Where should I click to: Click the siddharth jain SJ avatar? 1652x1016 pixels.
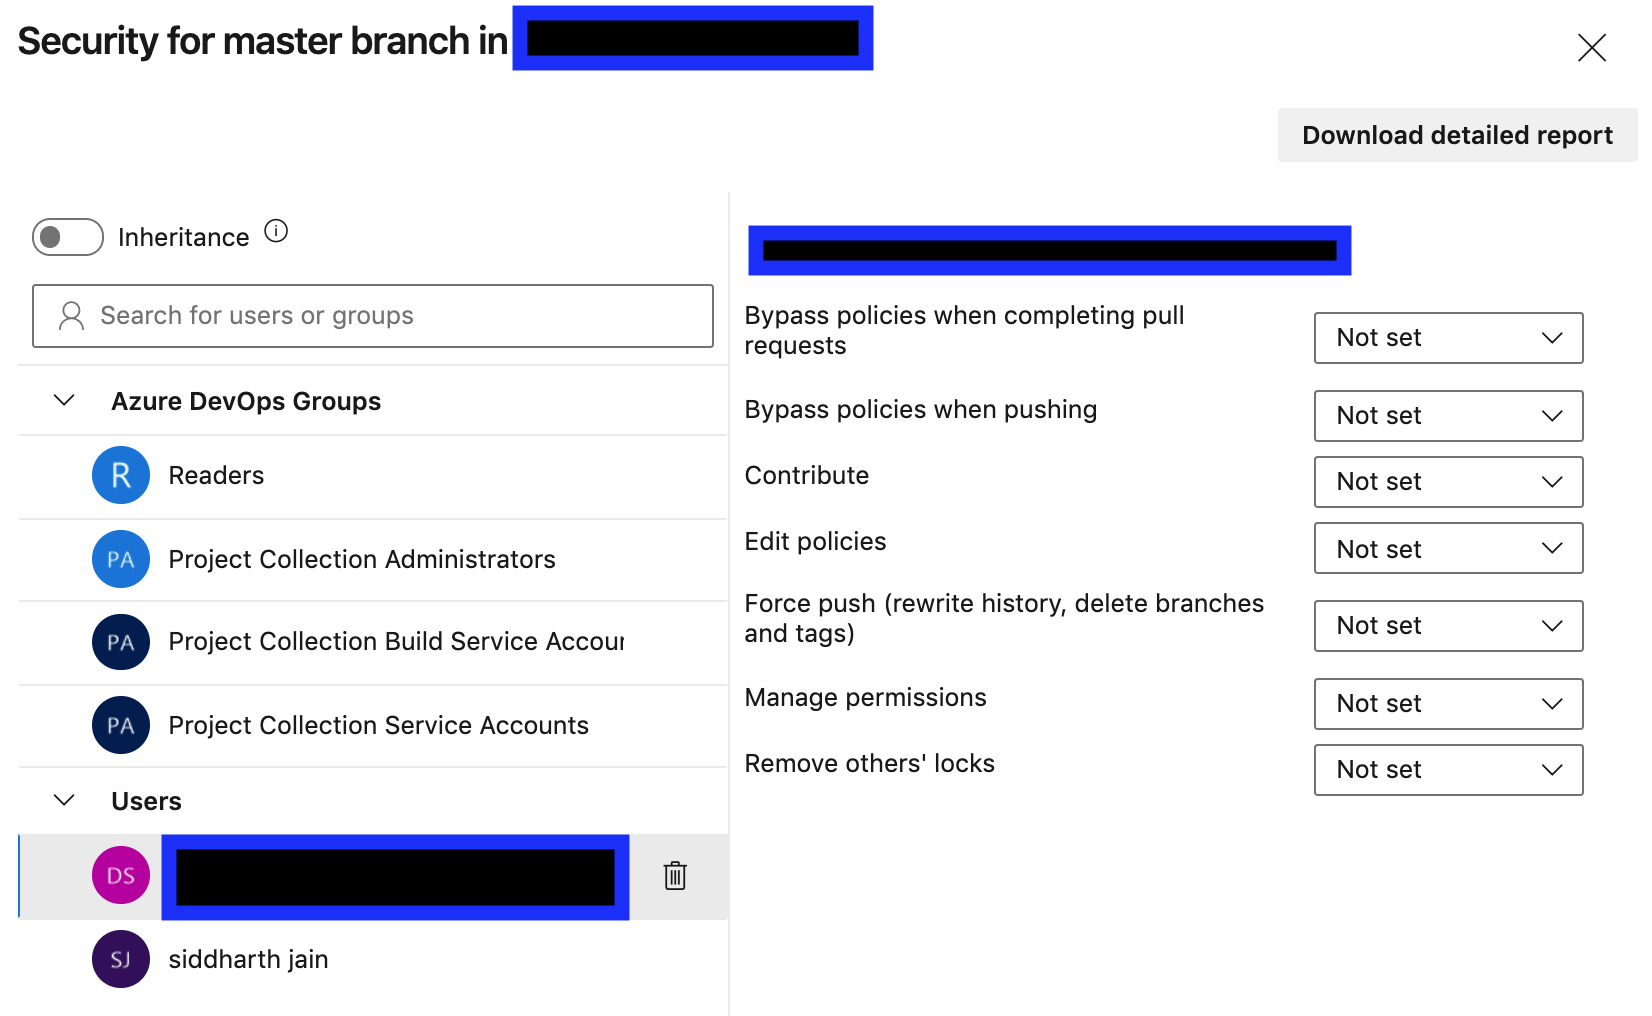[121, 959]
